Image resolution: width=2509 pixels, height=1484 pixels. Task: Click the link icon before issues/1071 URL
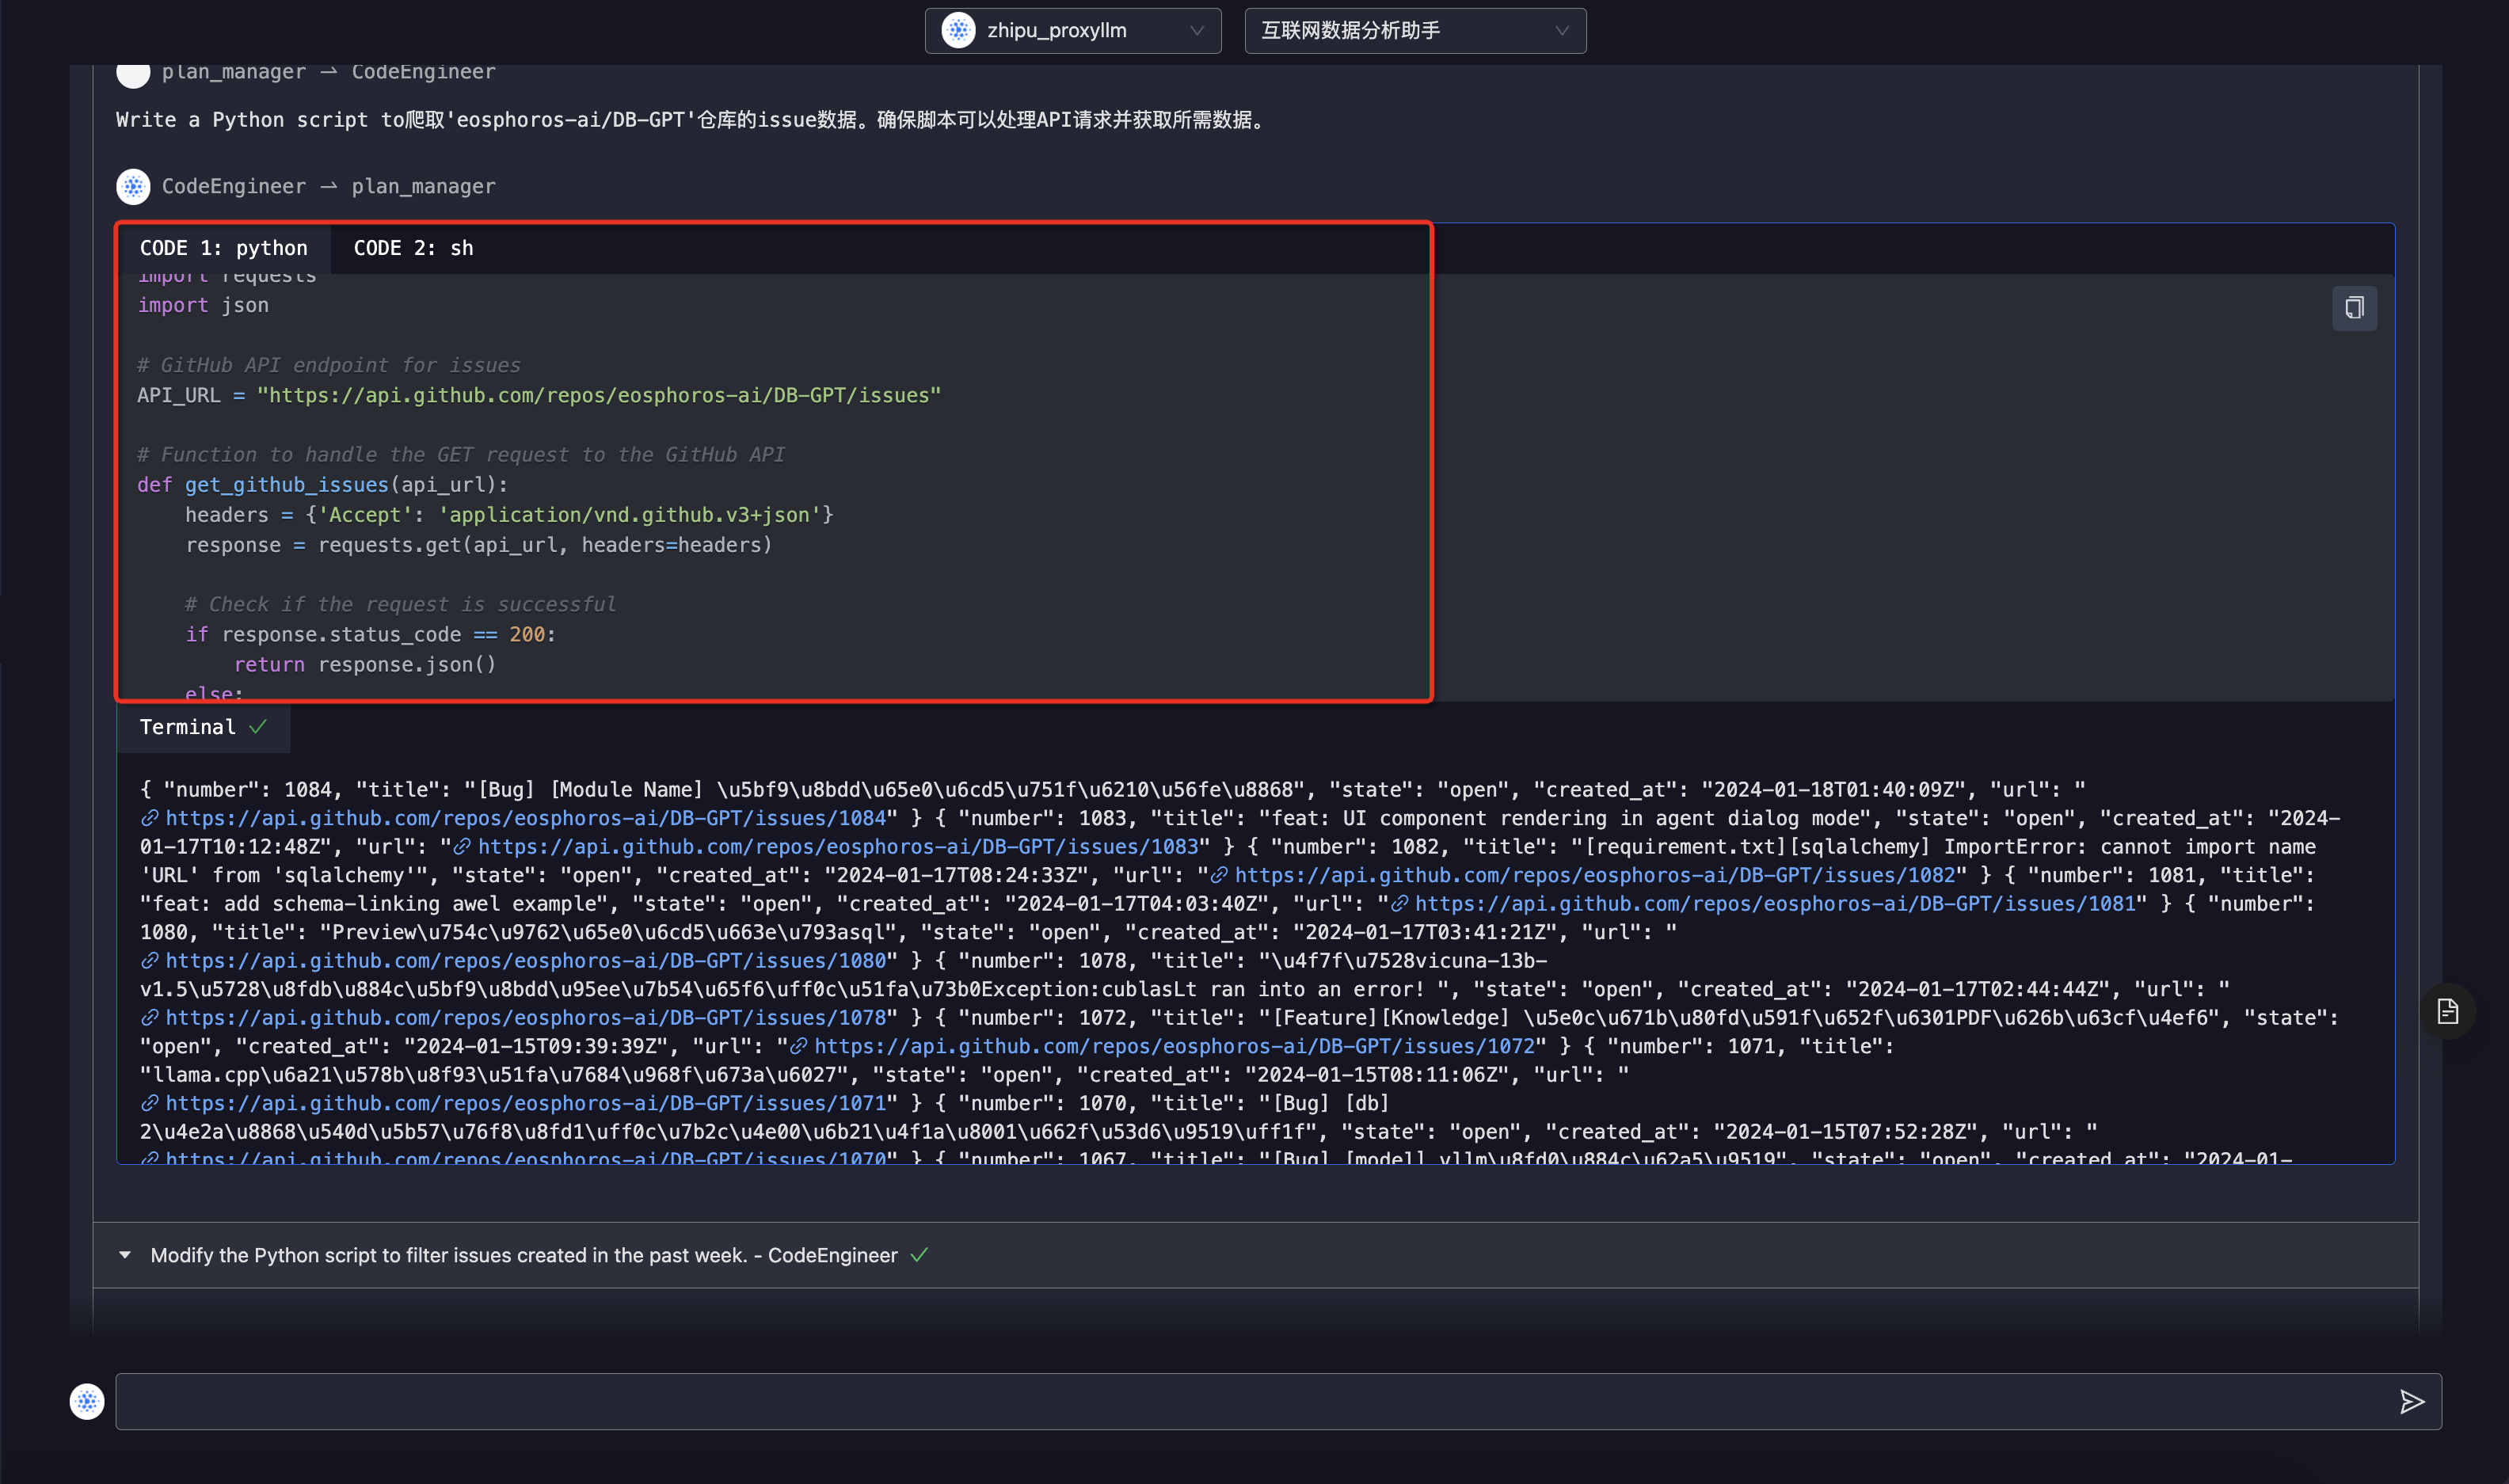tap(150, 1103)
